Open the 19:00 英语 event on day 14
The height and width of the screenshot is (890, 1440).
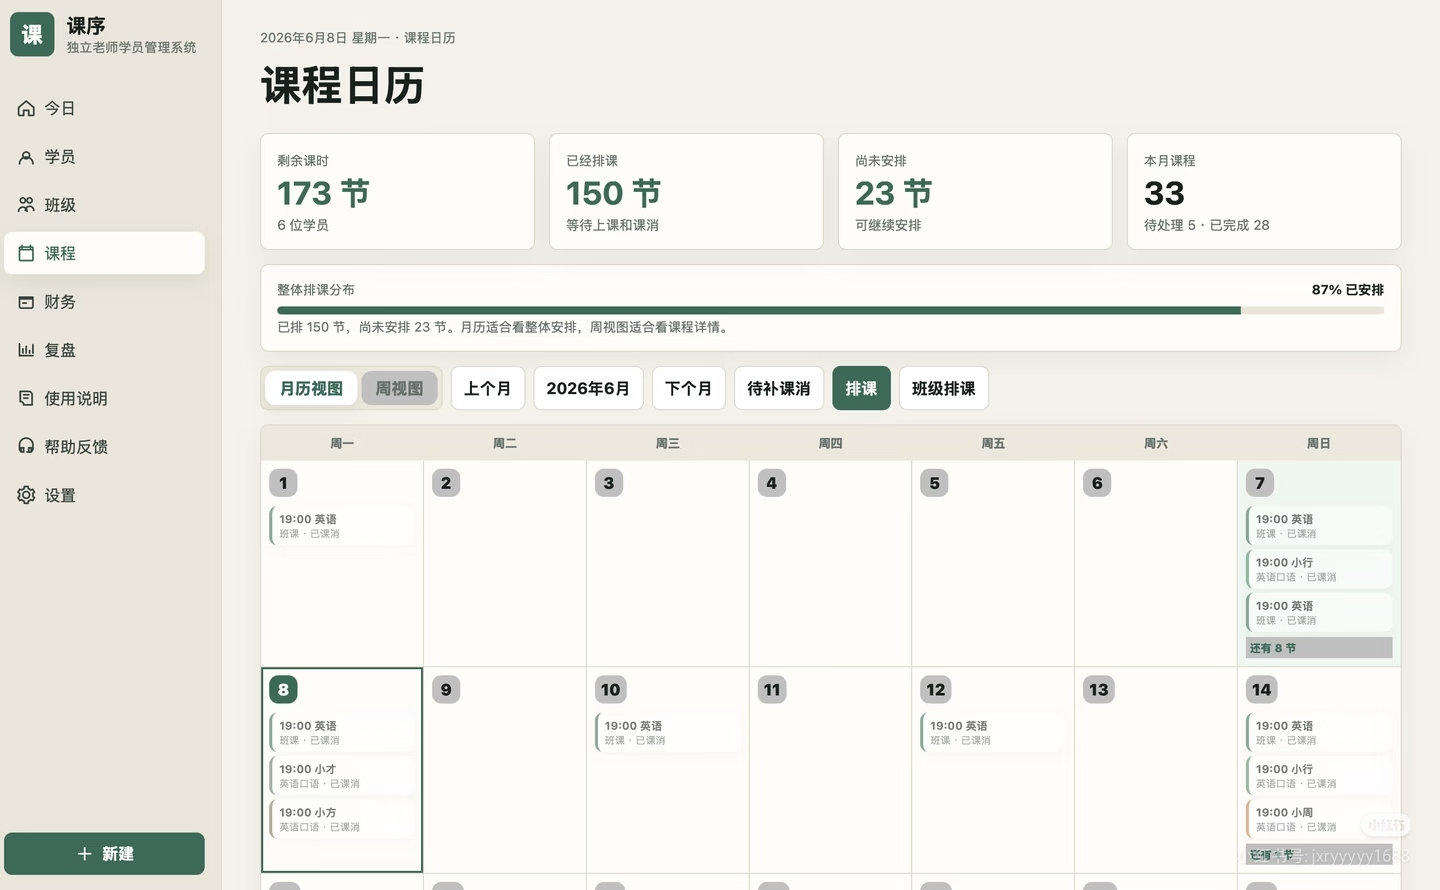click(1319, 733)
